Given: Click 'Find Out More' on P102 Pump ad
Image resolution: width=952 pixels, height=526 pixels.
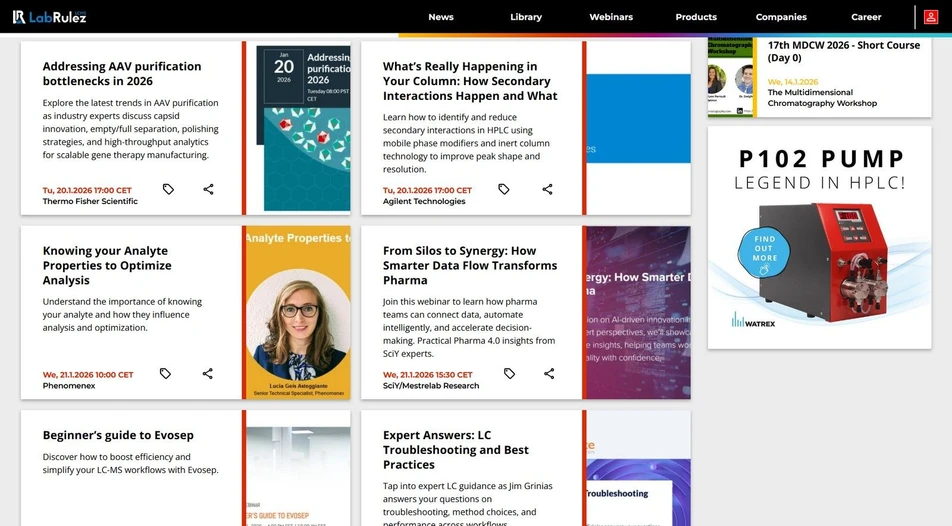Looking at the screenshot, I should [x=765, y=249].
